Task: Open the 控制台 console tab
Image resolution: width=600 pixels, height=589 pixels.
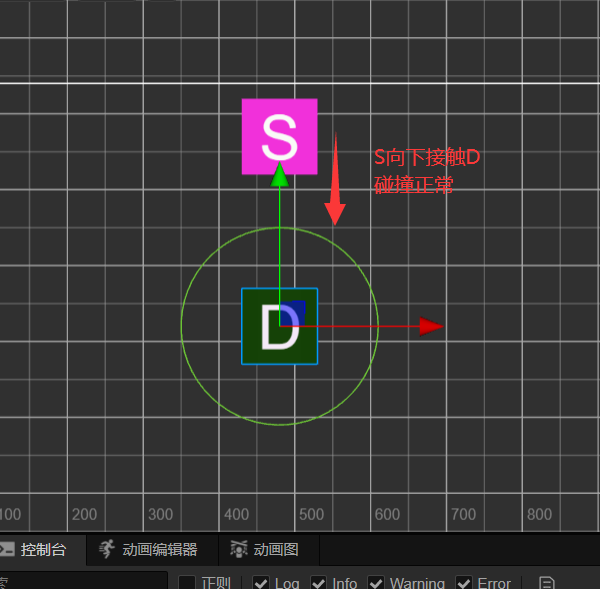Action: [43, 550]
